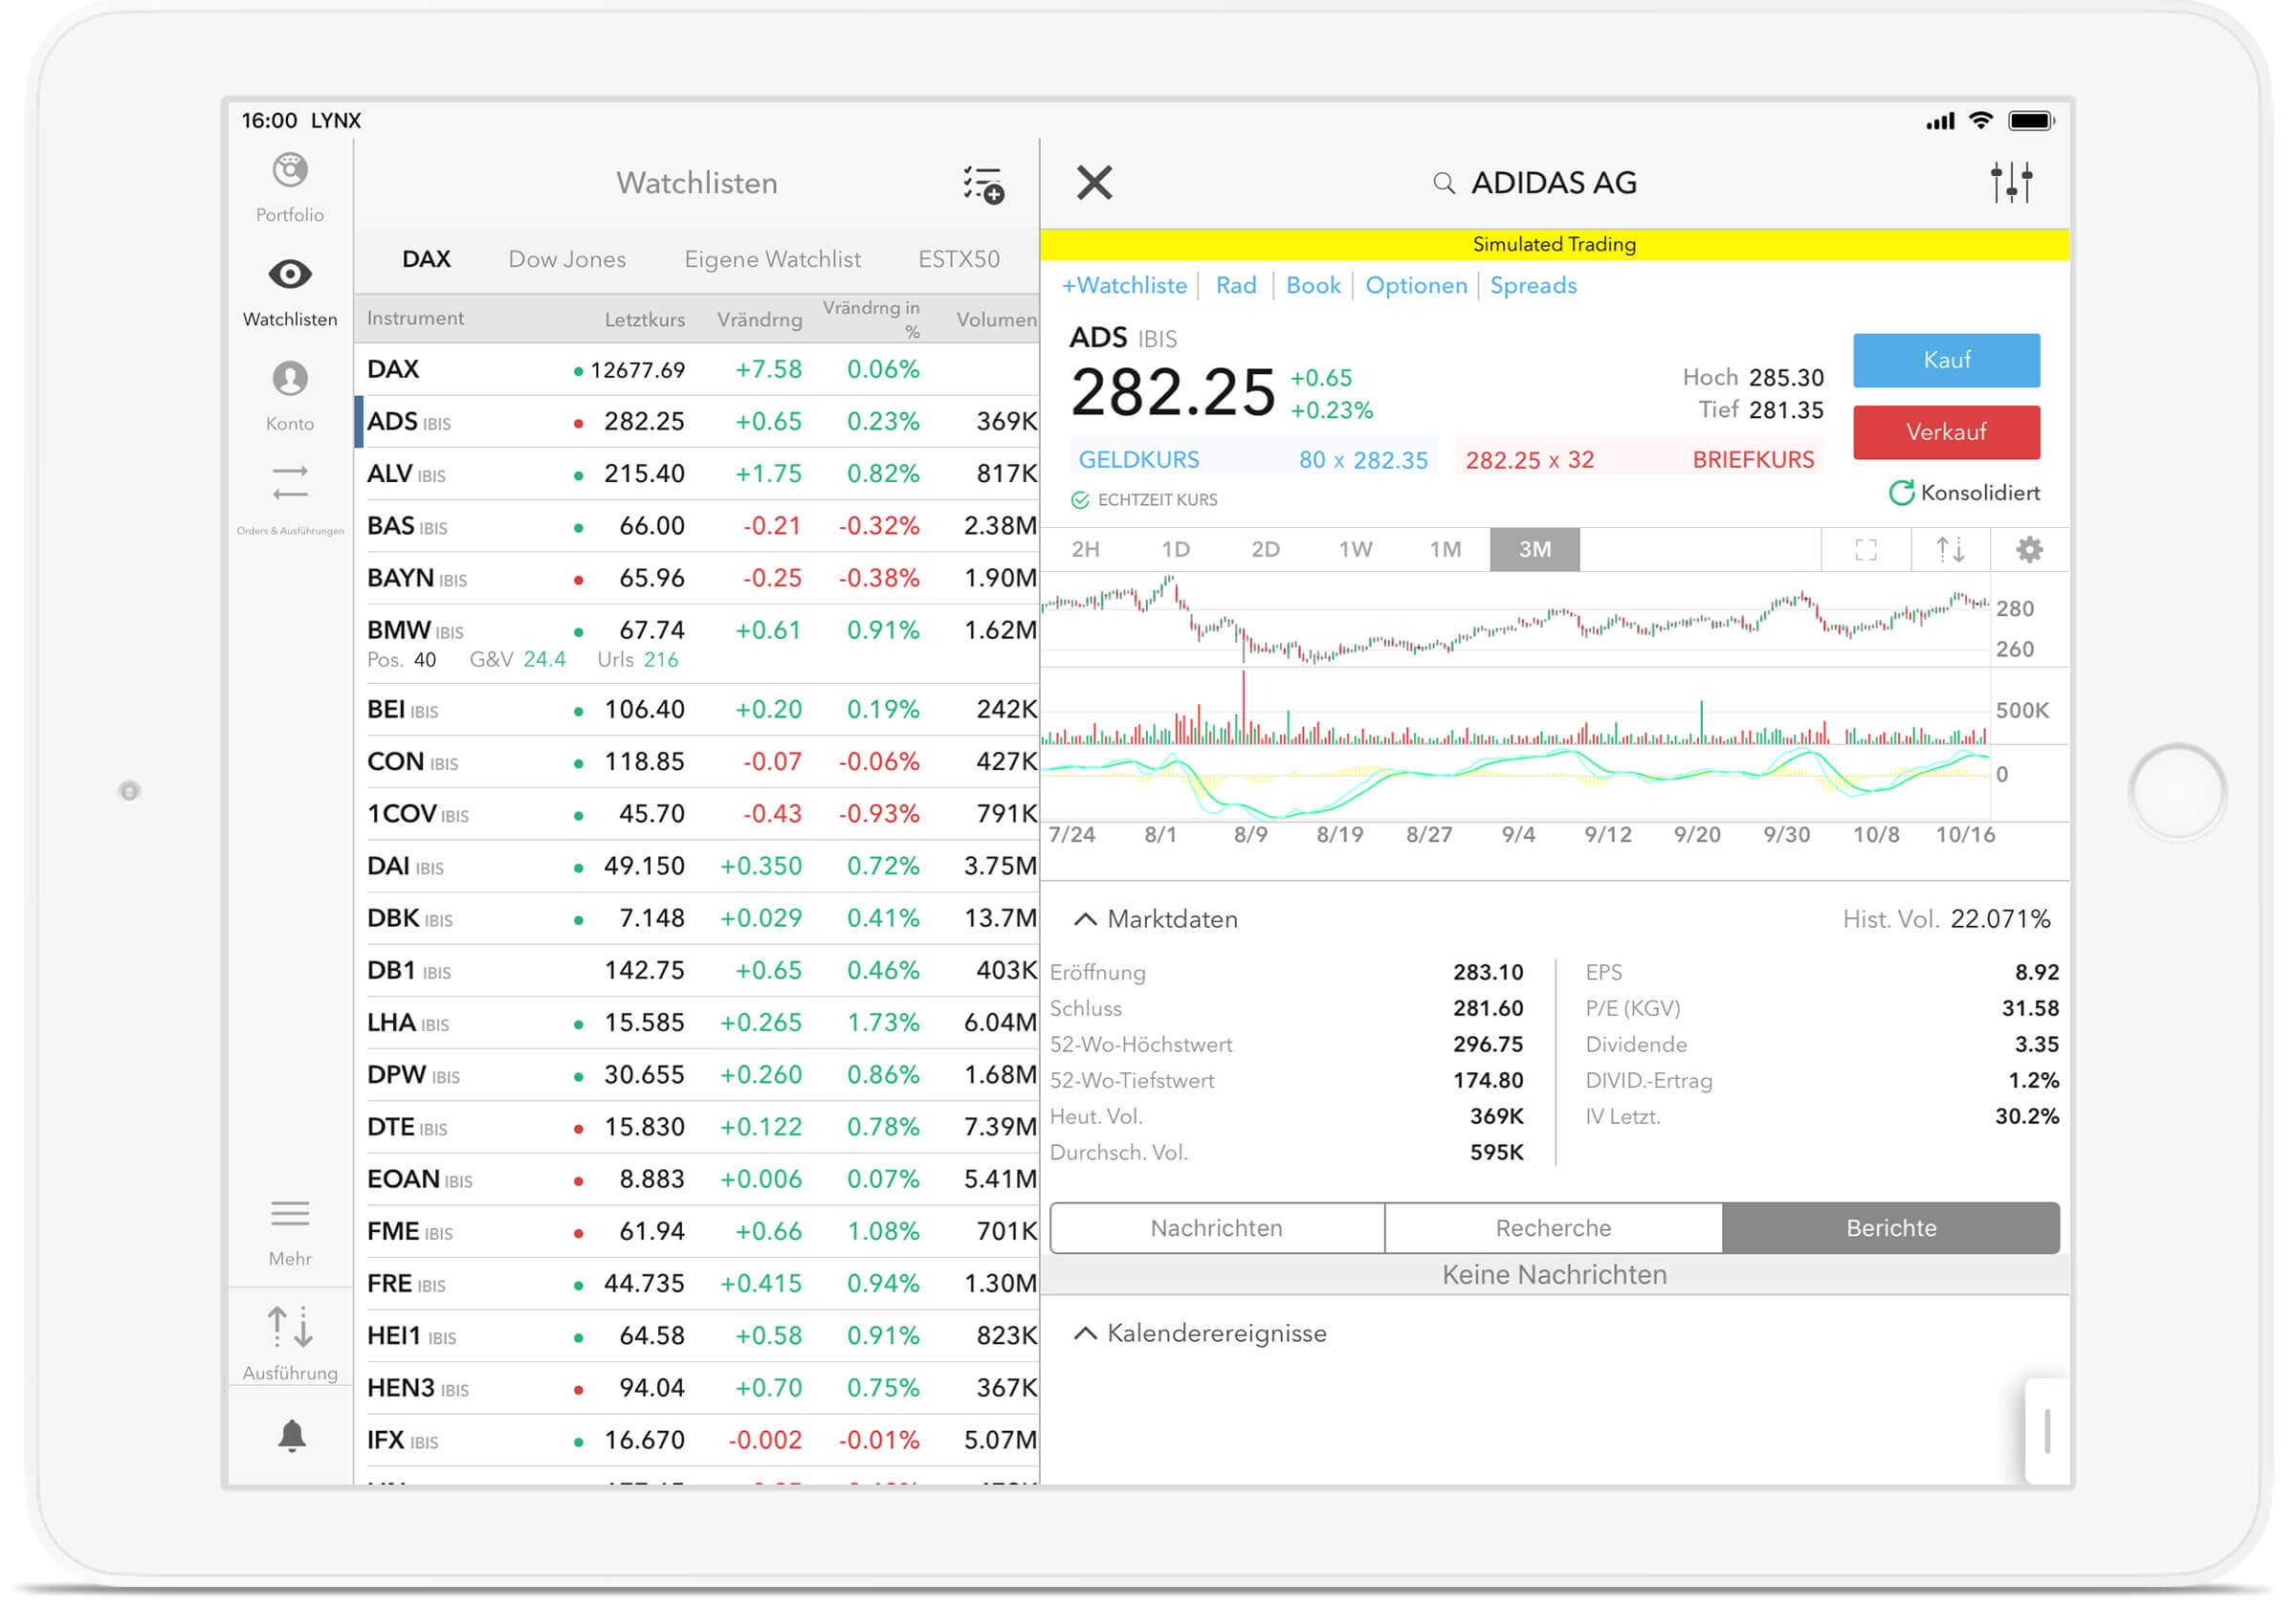The height and width of the screenshot is (1607, 2296).
Task: Select the 1COV watchlist row
Action: 697,814
